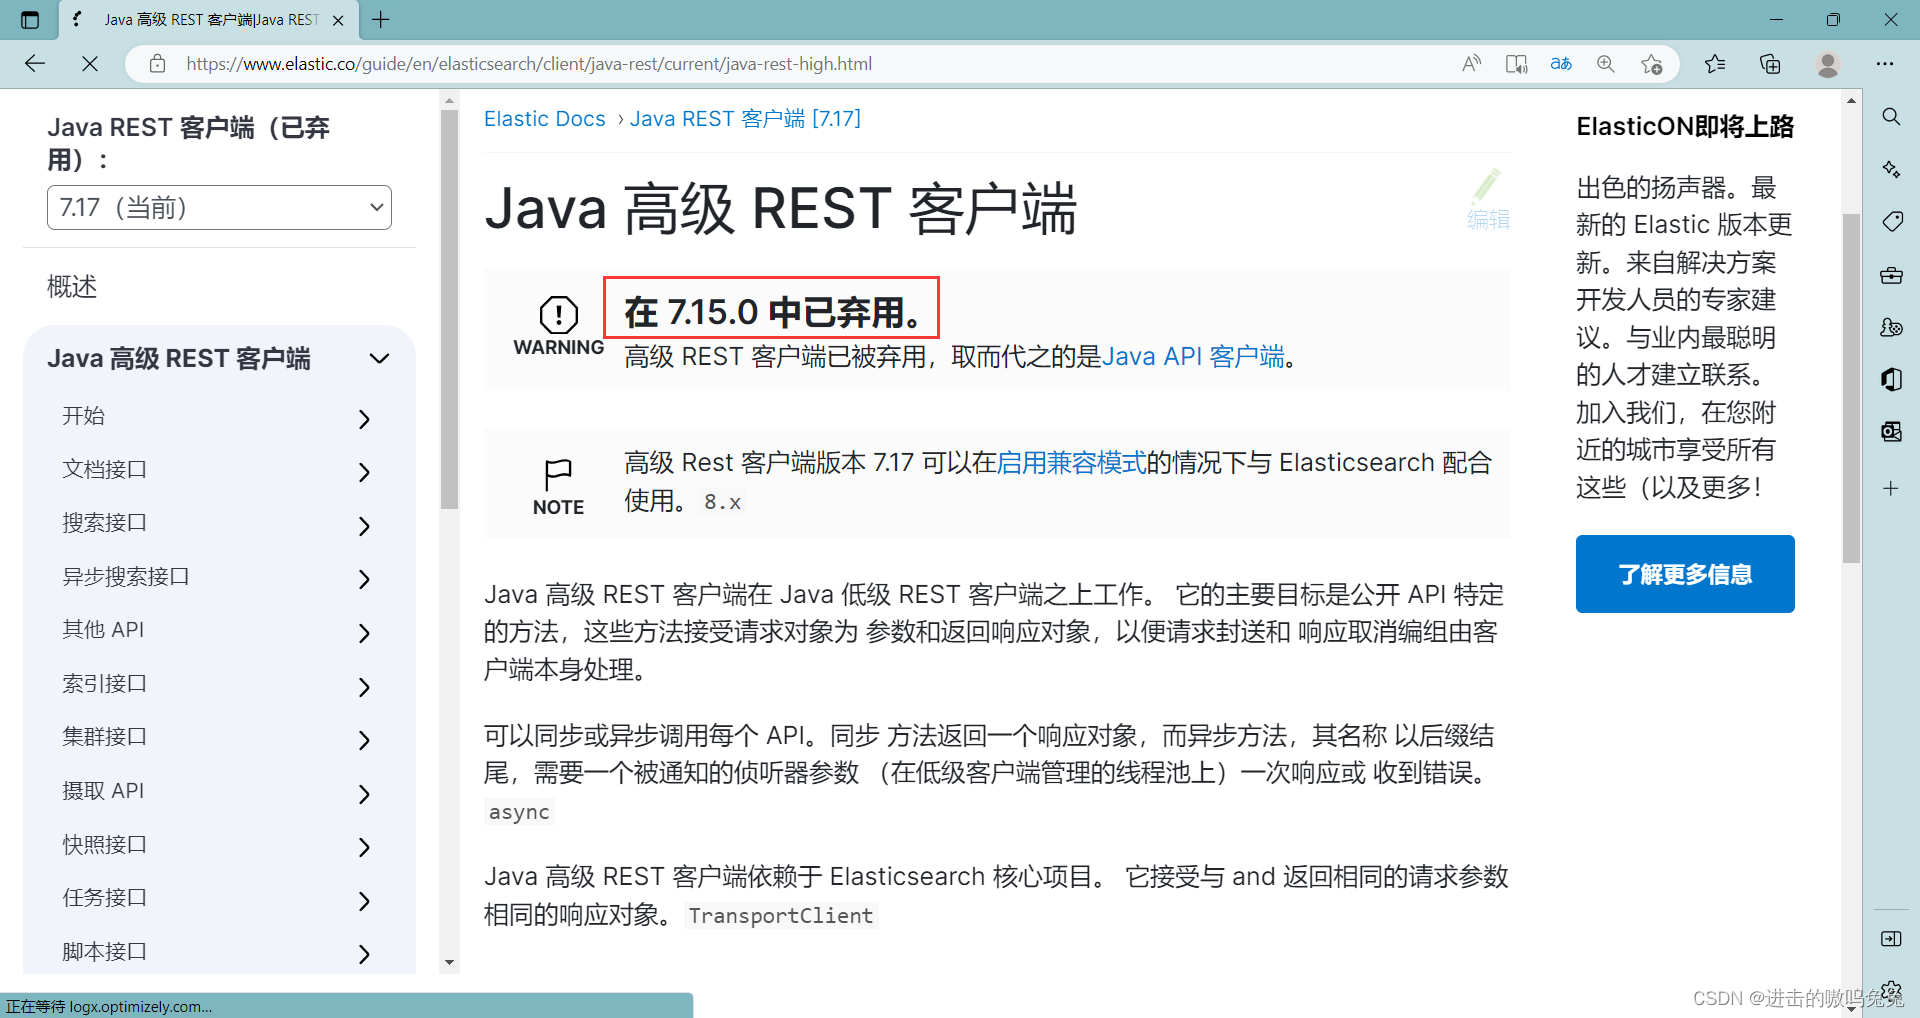Go back to the previous page
This screenshot has width=1920, height=1018.
click(x=35, y=64)
